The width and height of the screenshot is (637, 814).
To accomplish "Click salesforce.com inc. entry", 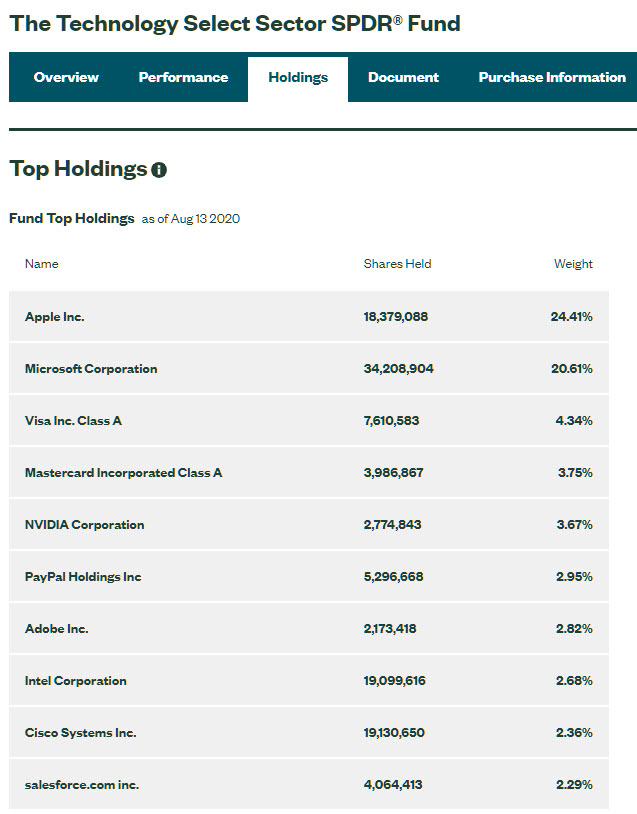I will (x=82, y=785).
